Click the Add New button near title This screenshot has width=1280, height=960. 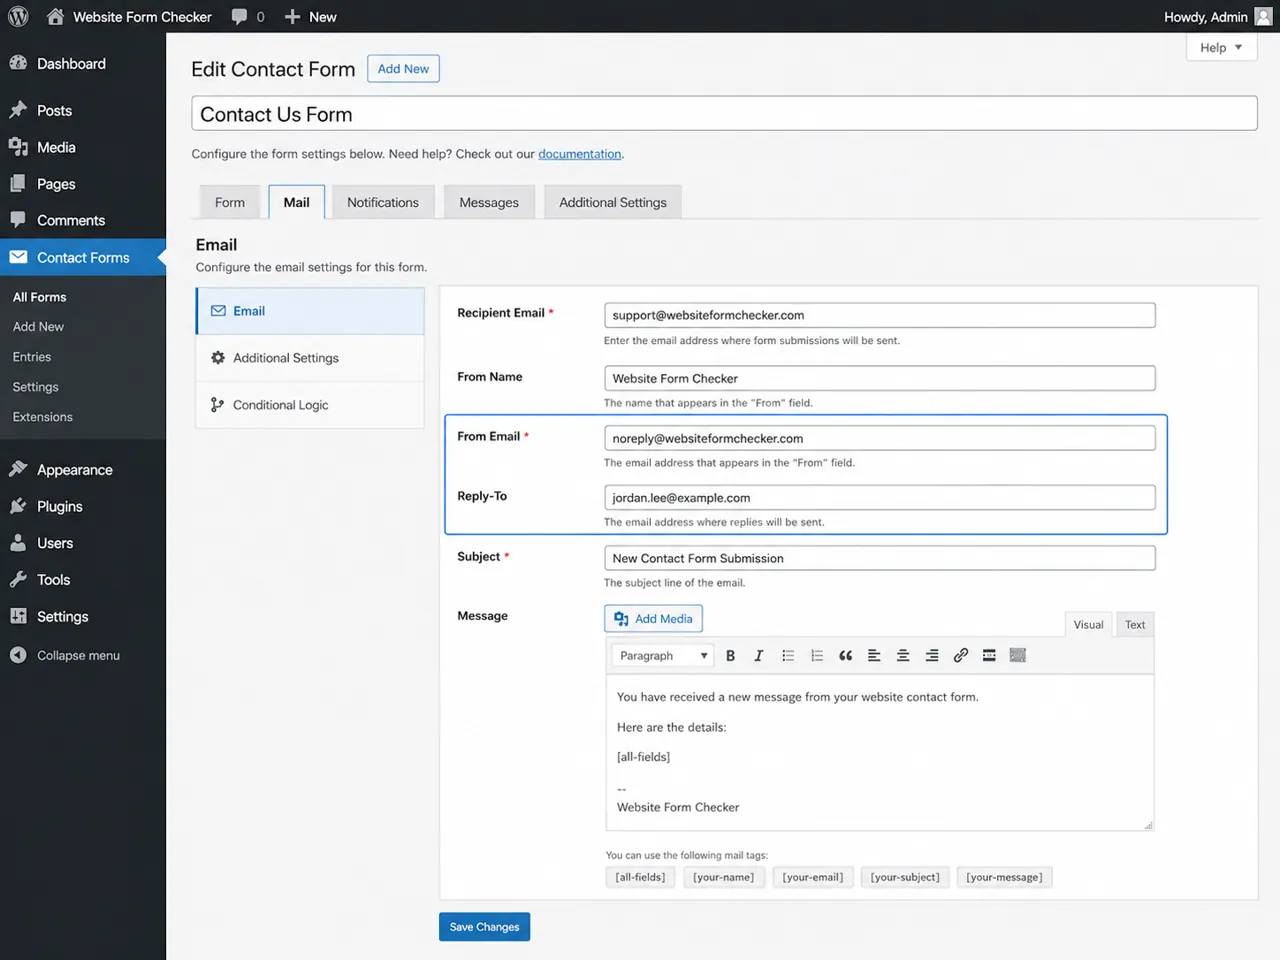click(x=403, y=69)
